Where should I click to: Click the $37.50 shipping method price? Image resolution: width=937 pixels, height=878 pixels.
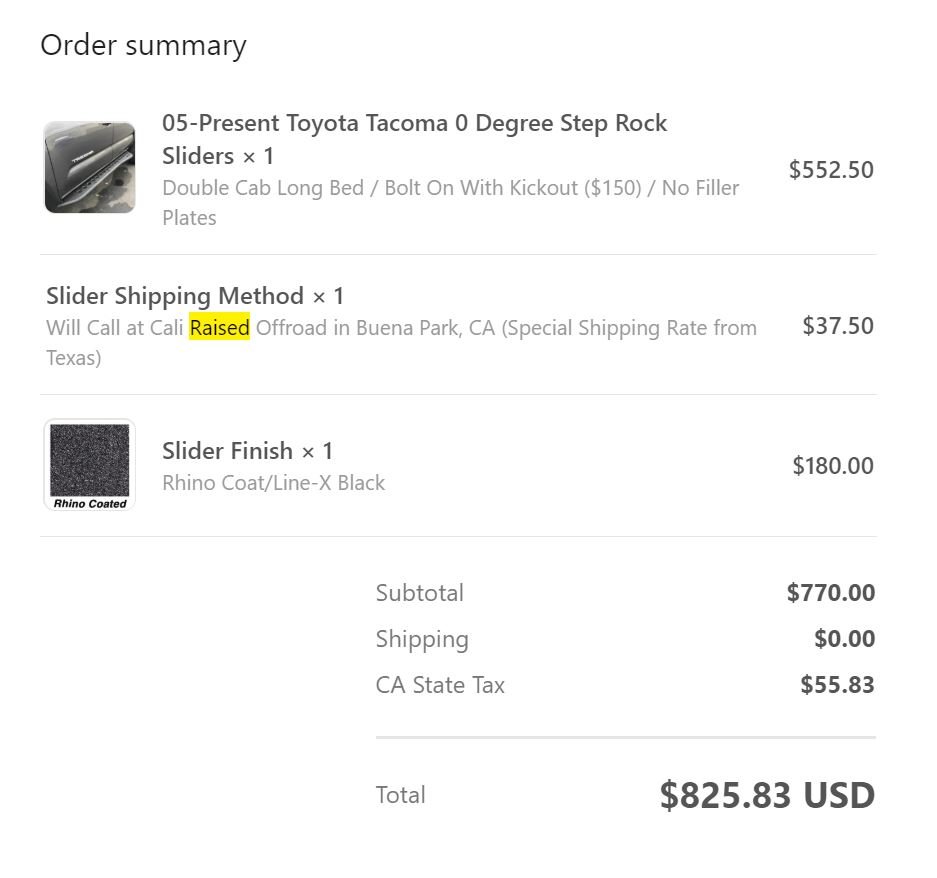(x=838, y=326)
